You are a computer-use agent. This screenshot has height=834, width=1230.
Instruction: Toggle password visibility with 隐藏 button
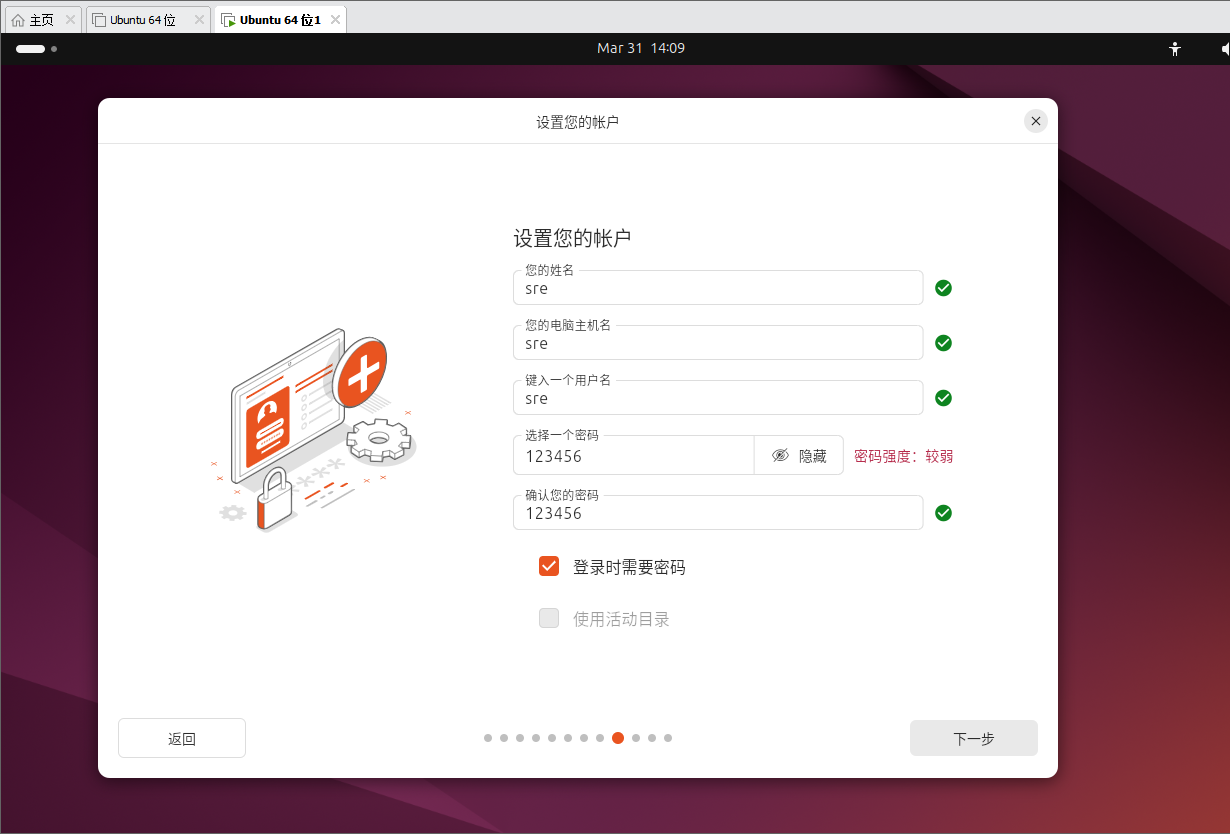tap(799, 455)
